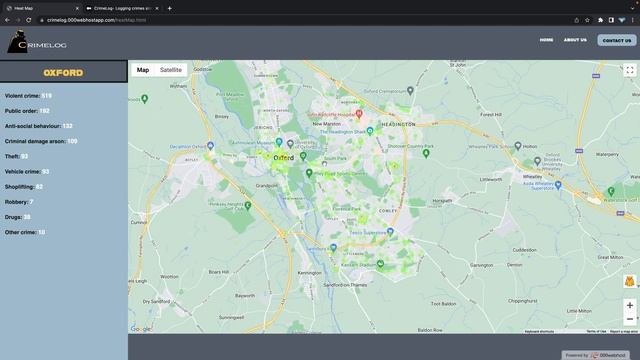This screenshot has width=640, height=360.
Task: Select the Map view type
Action: (x=143, y=70)
